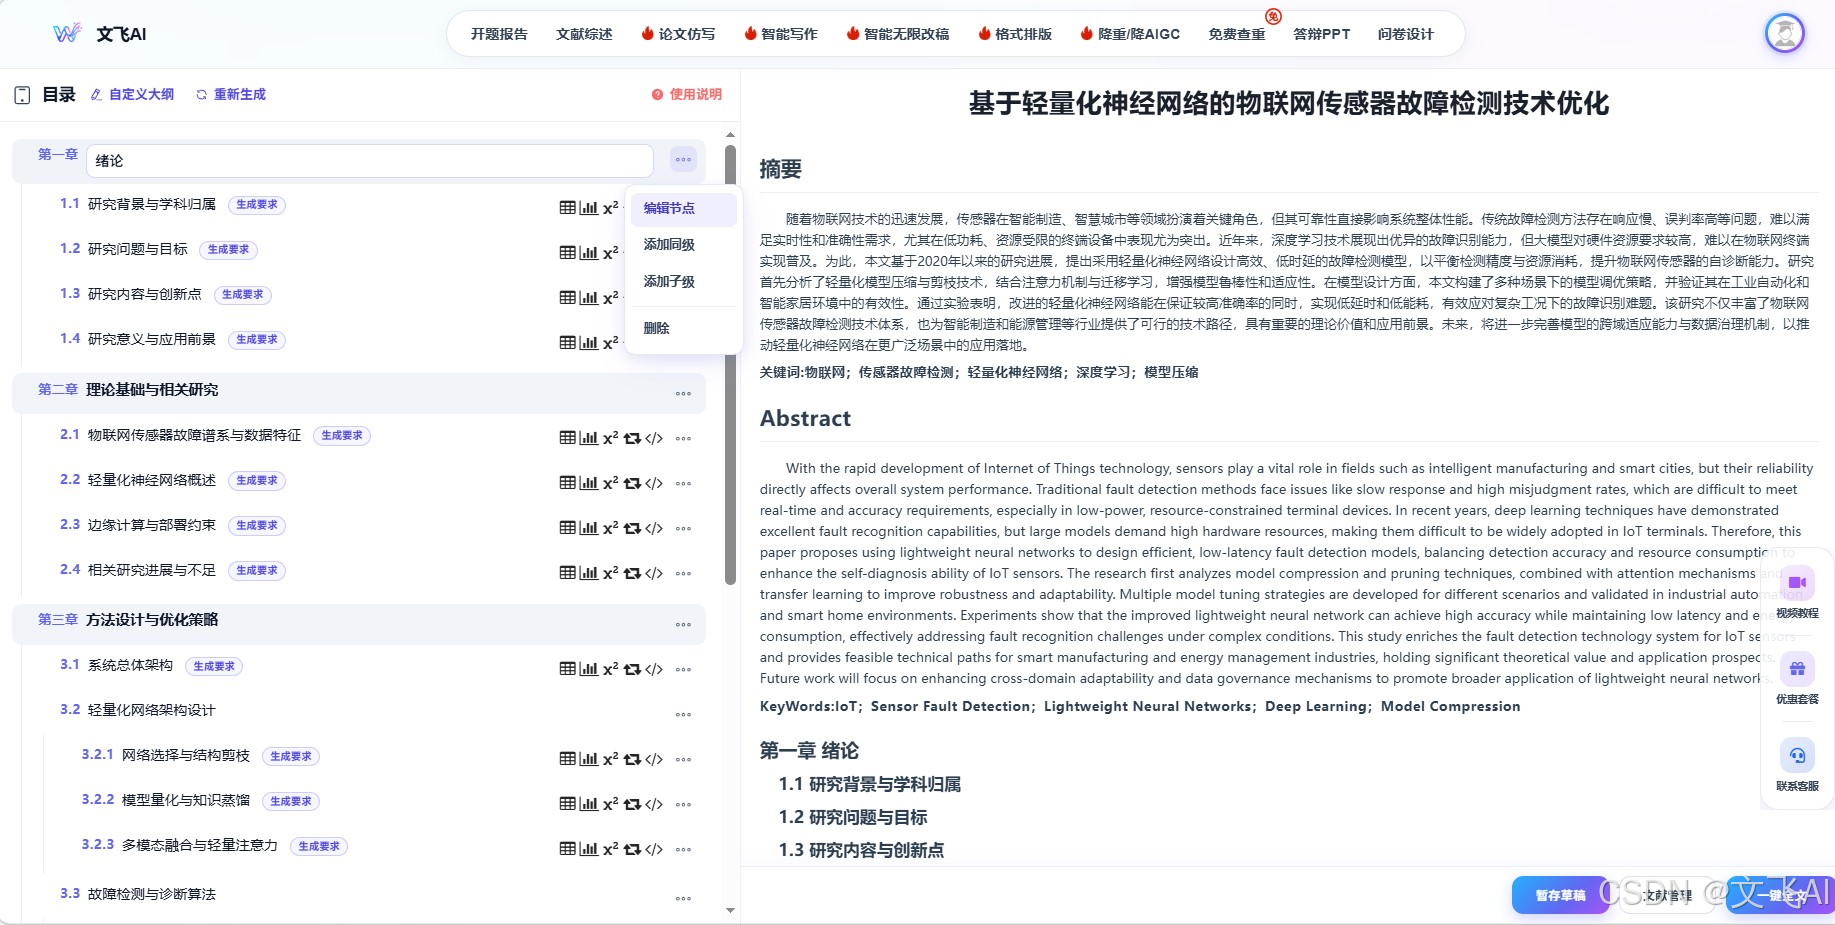Click the code icon in row 2.1
Viewport: 1835px width, 925px height.
pos(654,438)
